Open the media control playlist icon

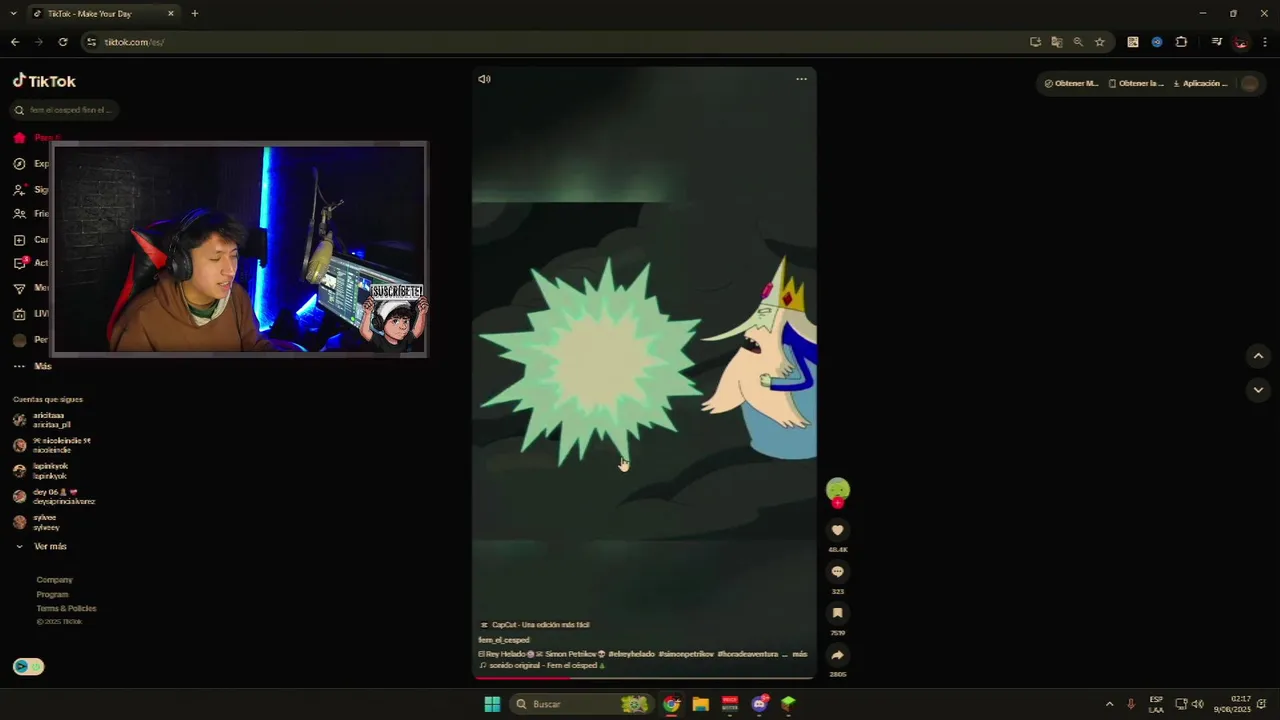[x=1216, y=42]
